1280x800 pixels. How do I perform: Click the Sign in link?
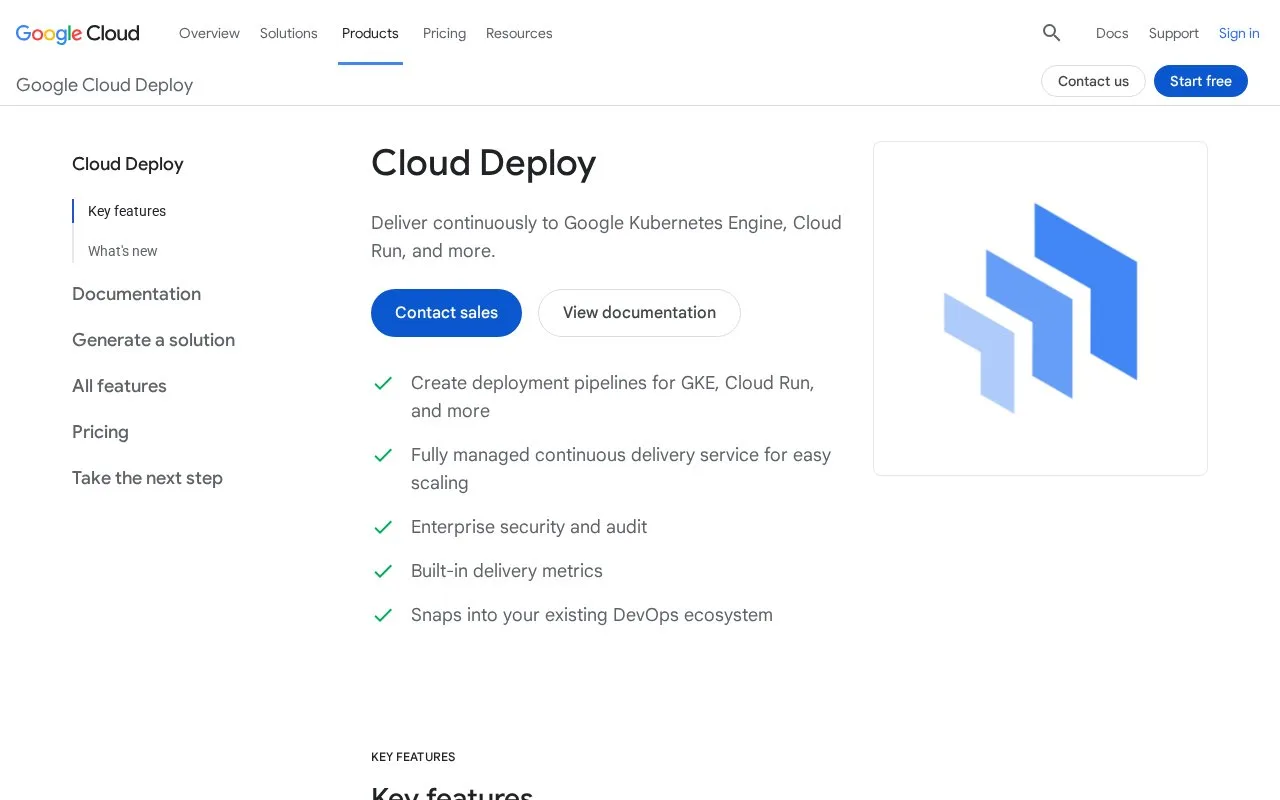pos(1239,33)
